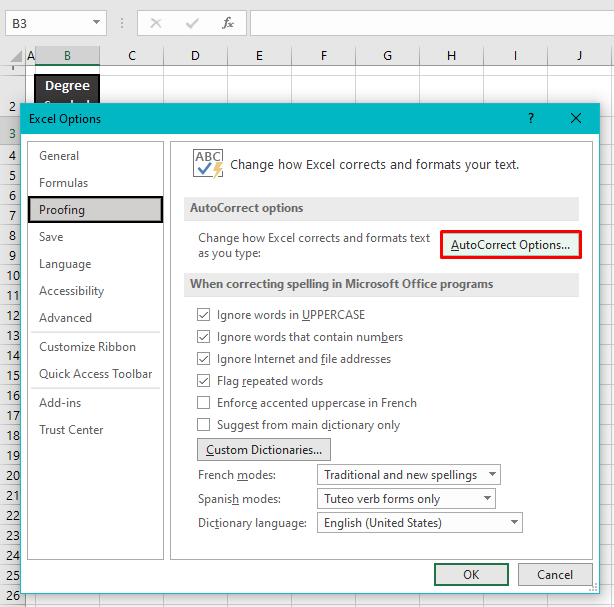This screenshot has height=607, width=614.
Task: Enable Enforce accented uppercase in French
Action: (203, 402)
